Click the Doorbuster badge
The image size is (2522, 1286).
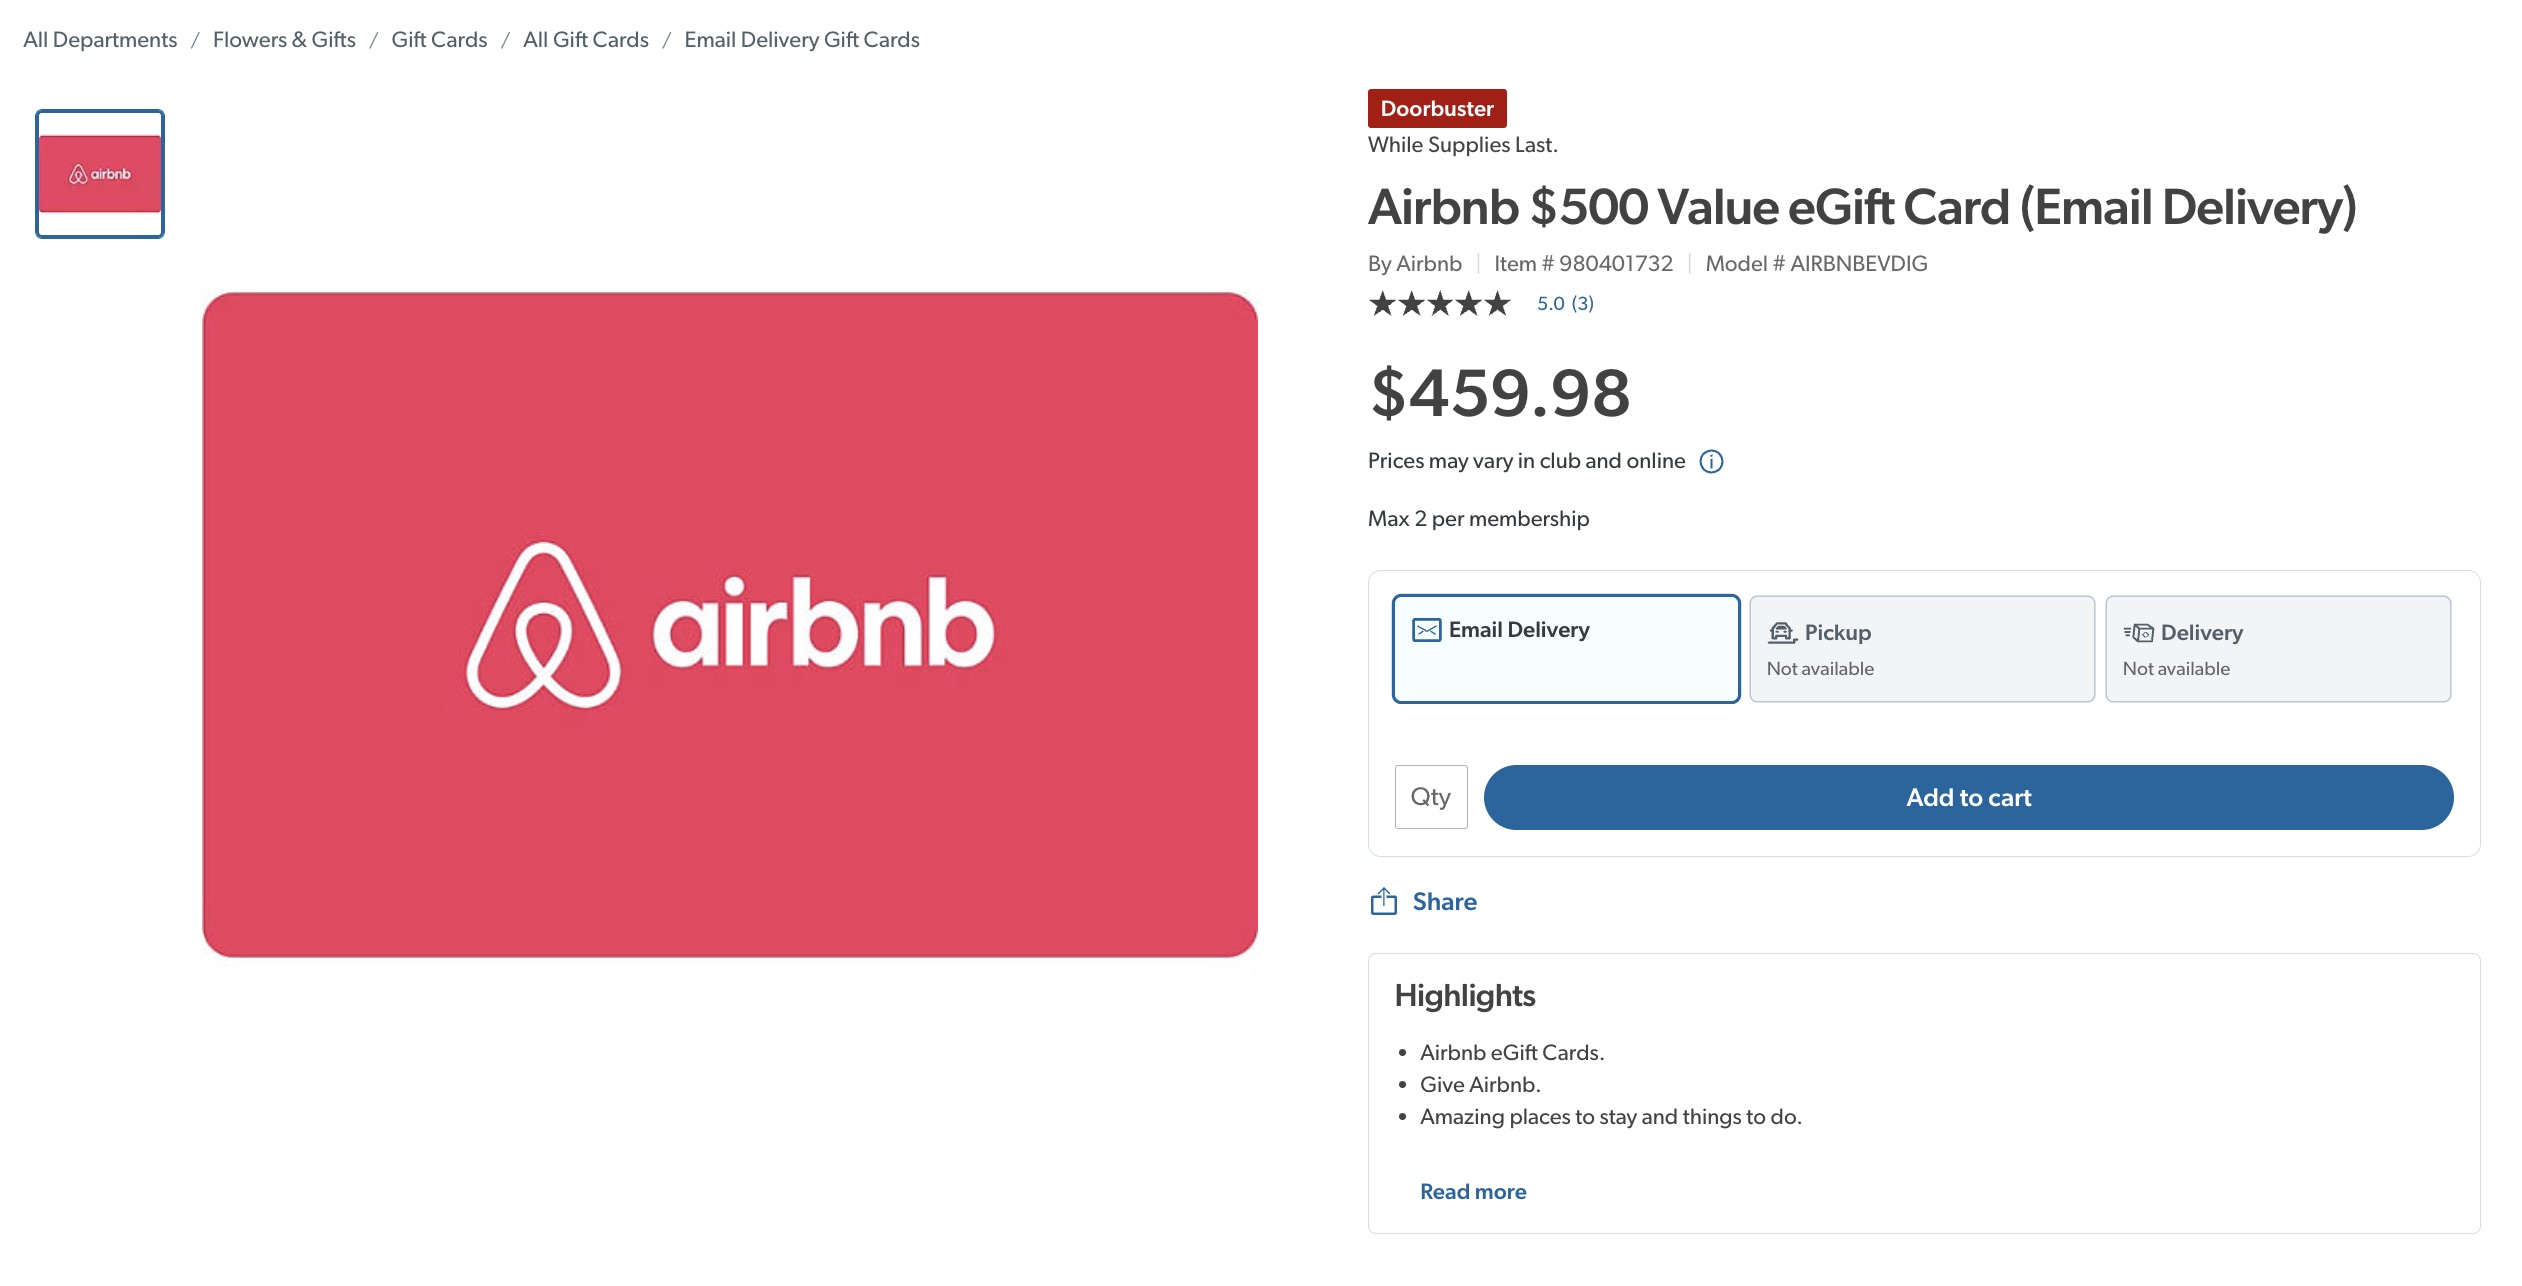[1437, 108]
